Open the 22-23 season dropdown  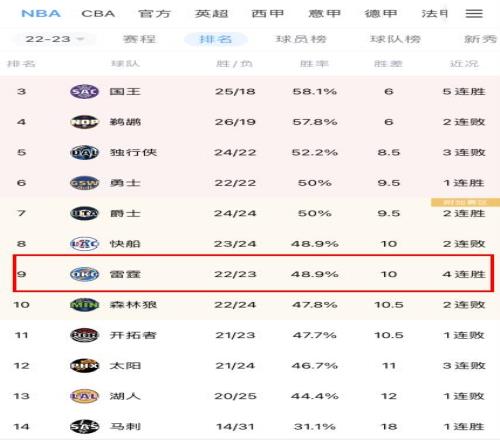tap(54, 39)
